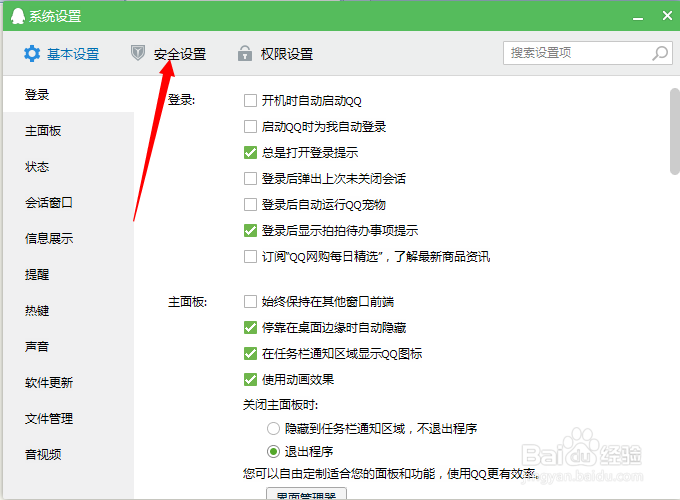Open 文件管理 in the sidebar
Screen dimensions: 680x500
coord(69,418)
